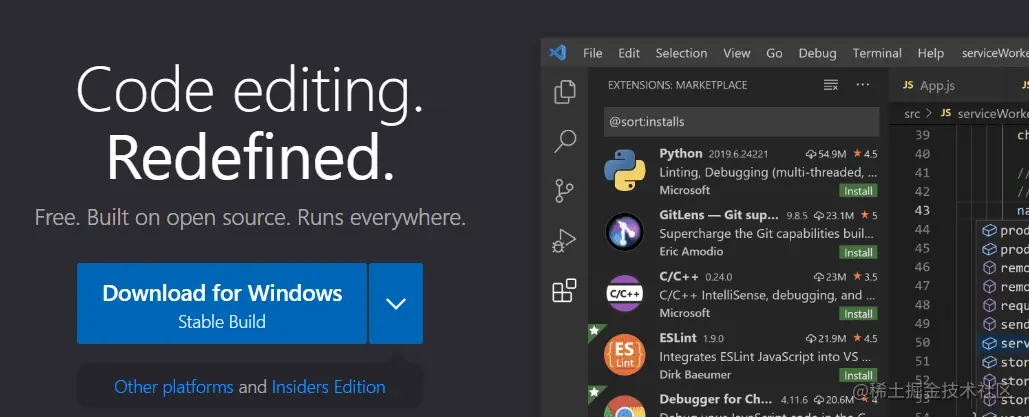Click the @sort:installs search field
The image size is (1029, 417).
[x=742, y=121]
